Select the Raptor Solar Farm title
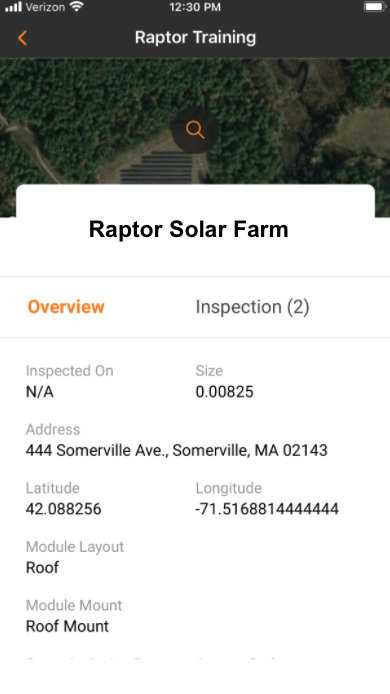Screen dimensions: 390x694 [x=189, y=229]
